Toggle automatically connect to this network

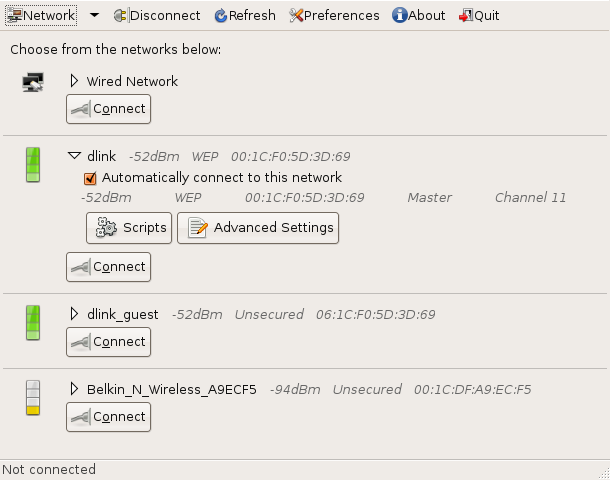point(90,178)
